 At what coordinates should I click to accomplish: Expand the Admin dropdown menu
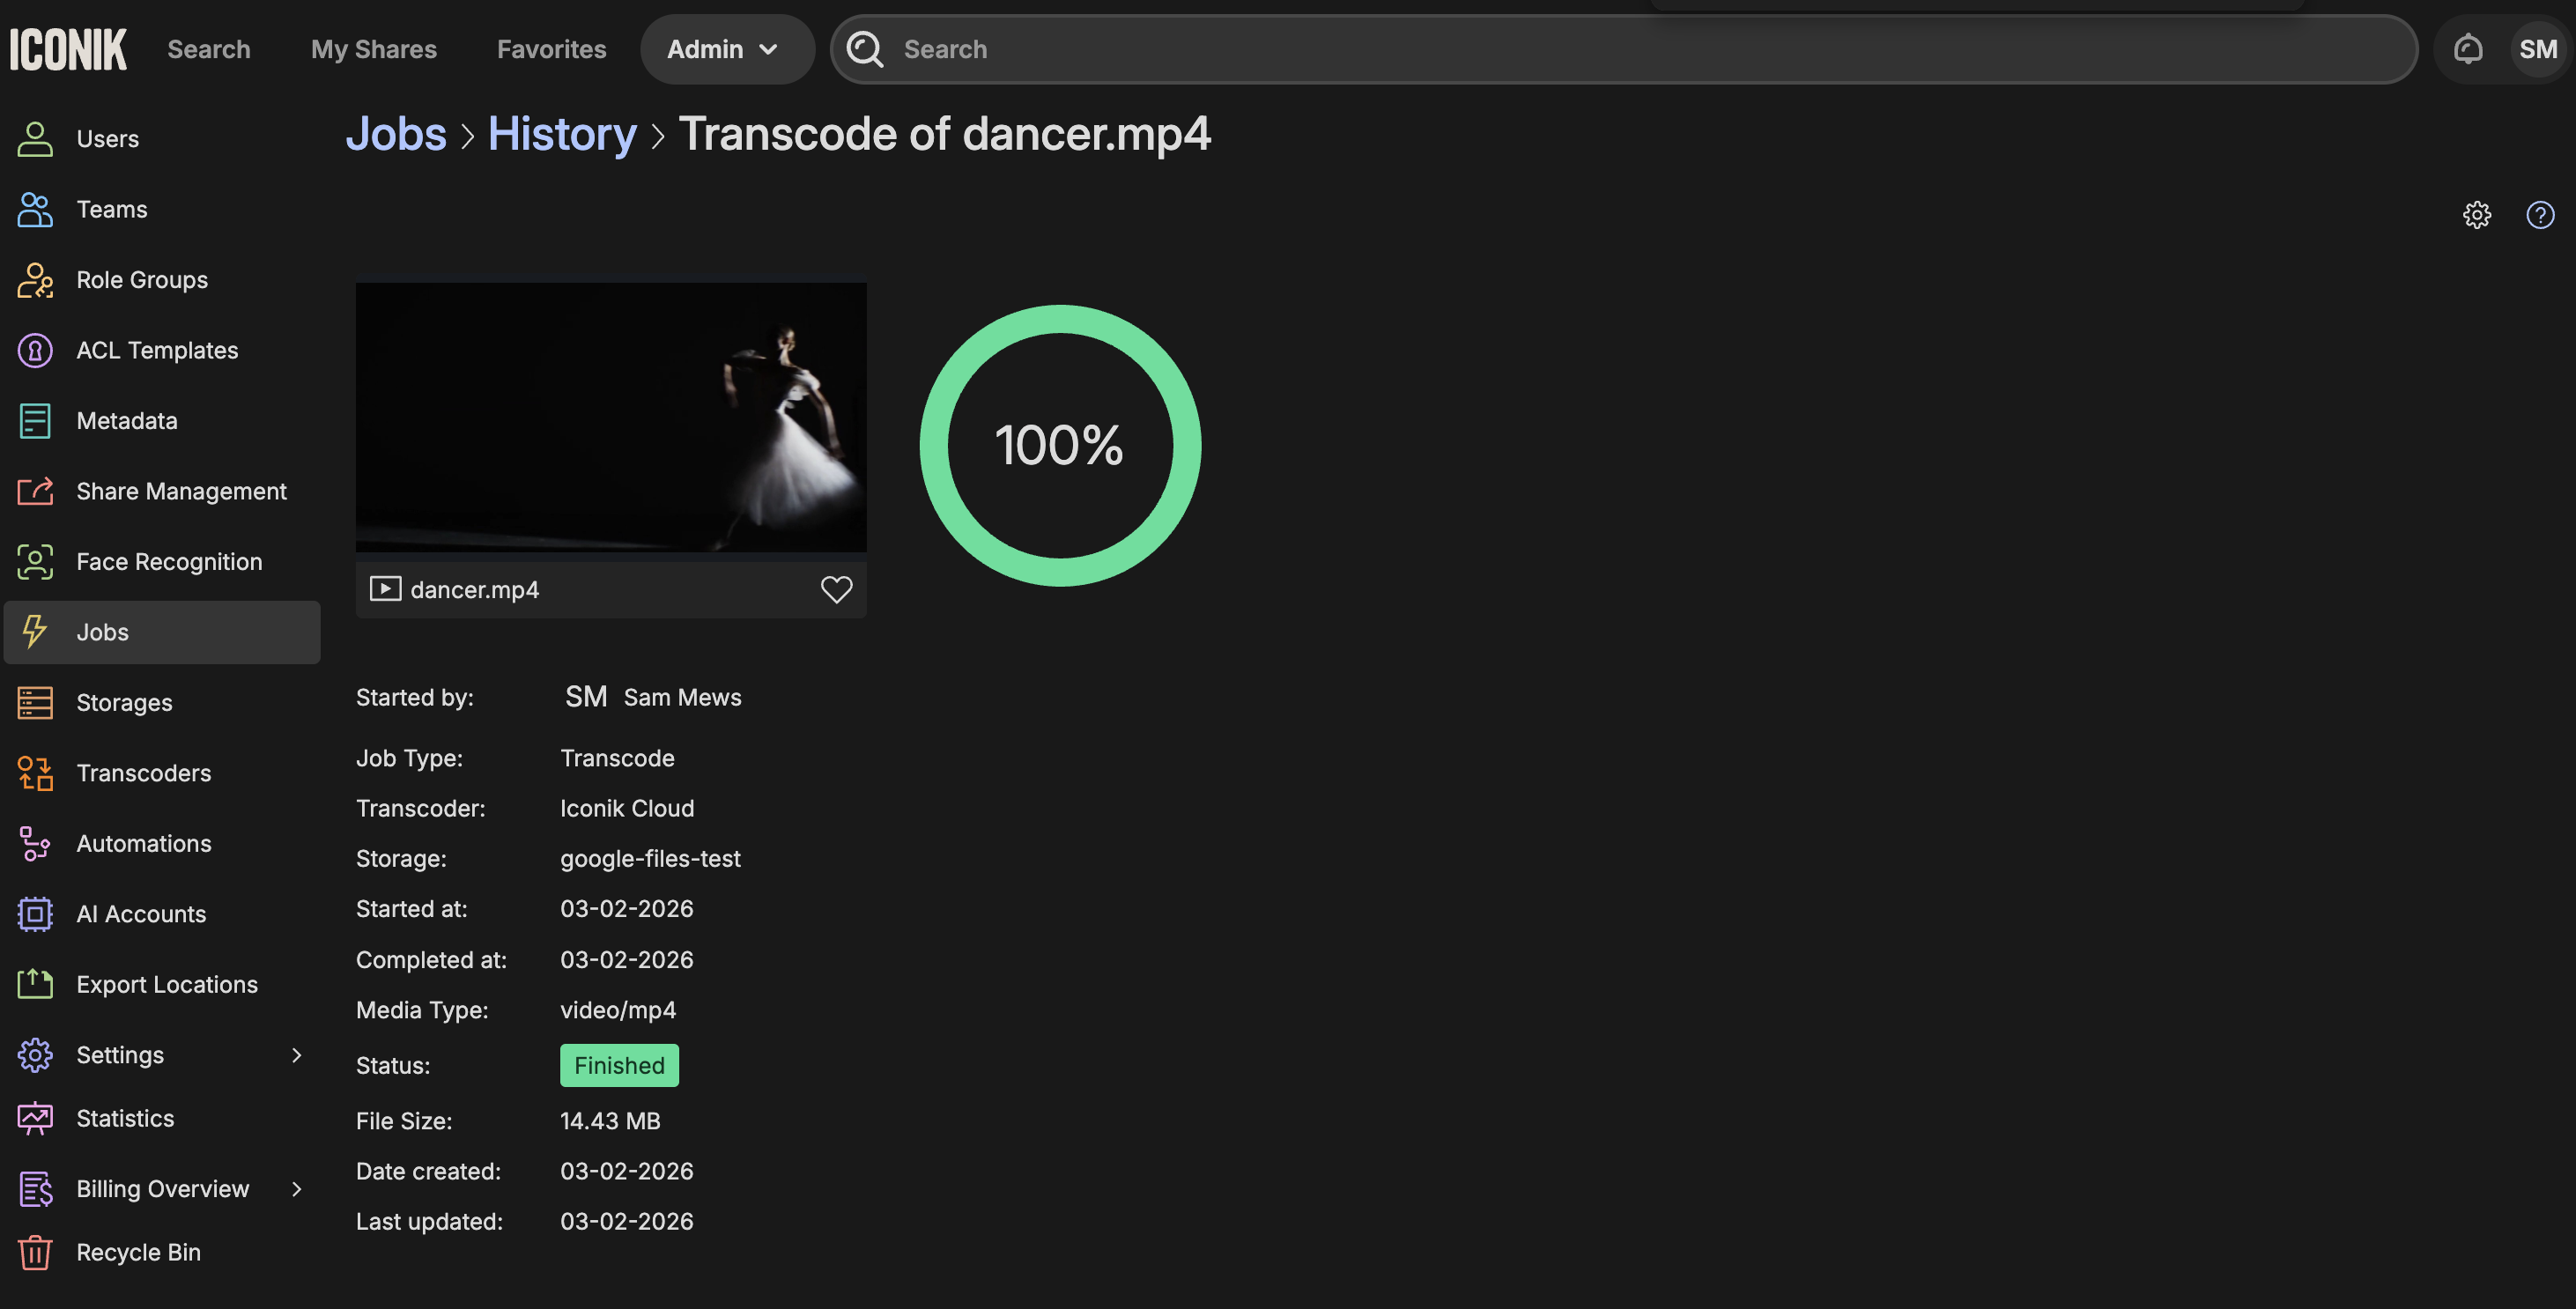click(724, 49)
